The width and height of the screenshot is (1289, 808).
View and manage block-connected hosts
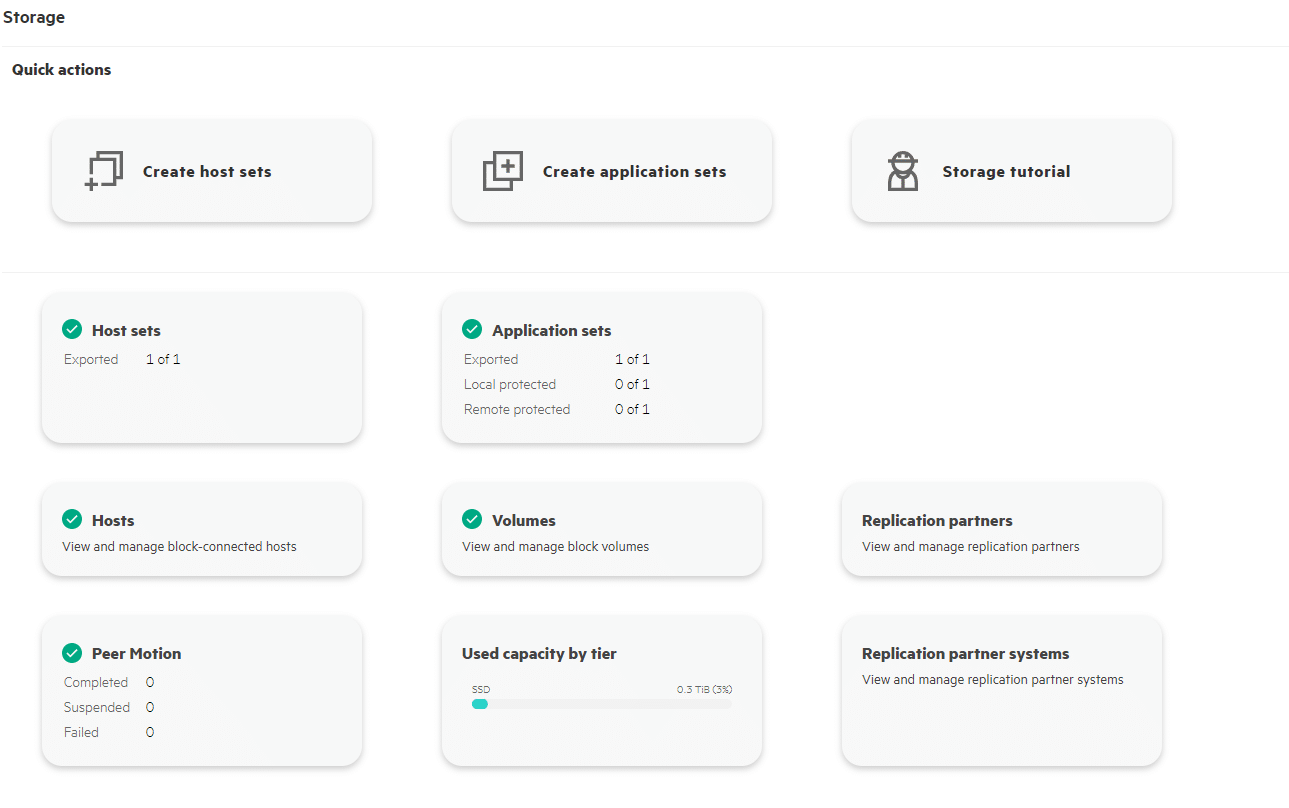[201, 529]
